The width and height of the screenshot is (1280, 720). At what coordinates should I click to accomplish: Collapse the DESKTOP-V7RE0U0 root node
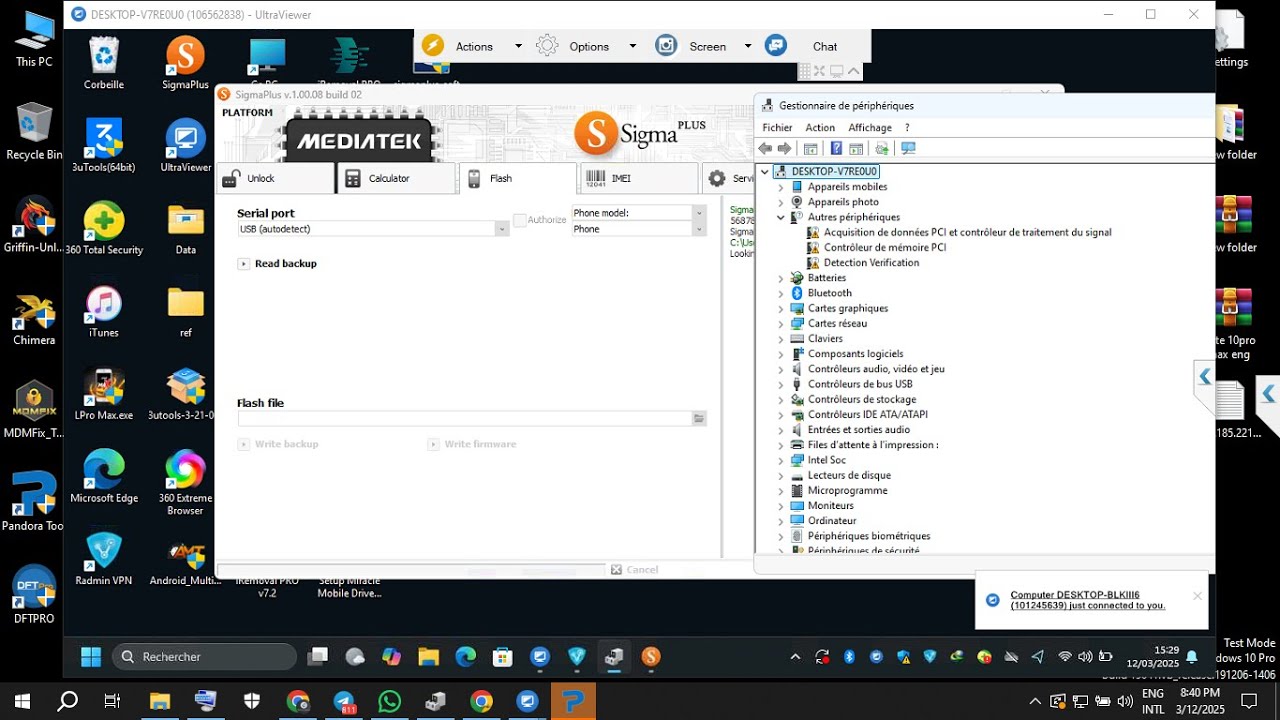765,172
